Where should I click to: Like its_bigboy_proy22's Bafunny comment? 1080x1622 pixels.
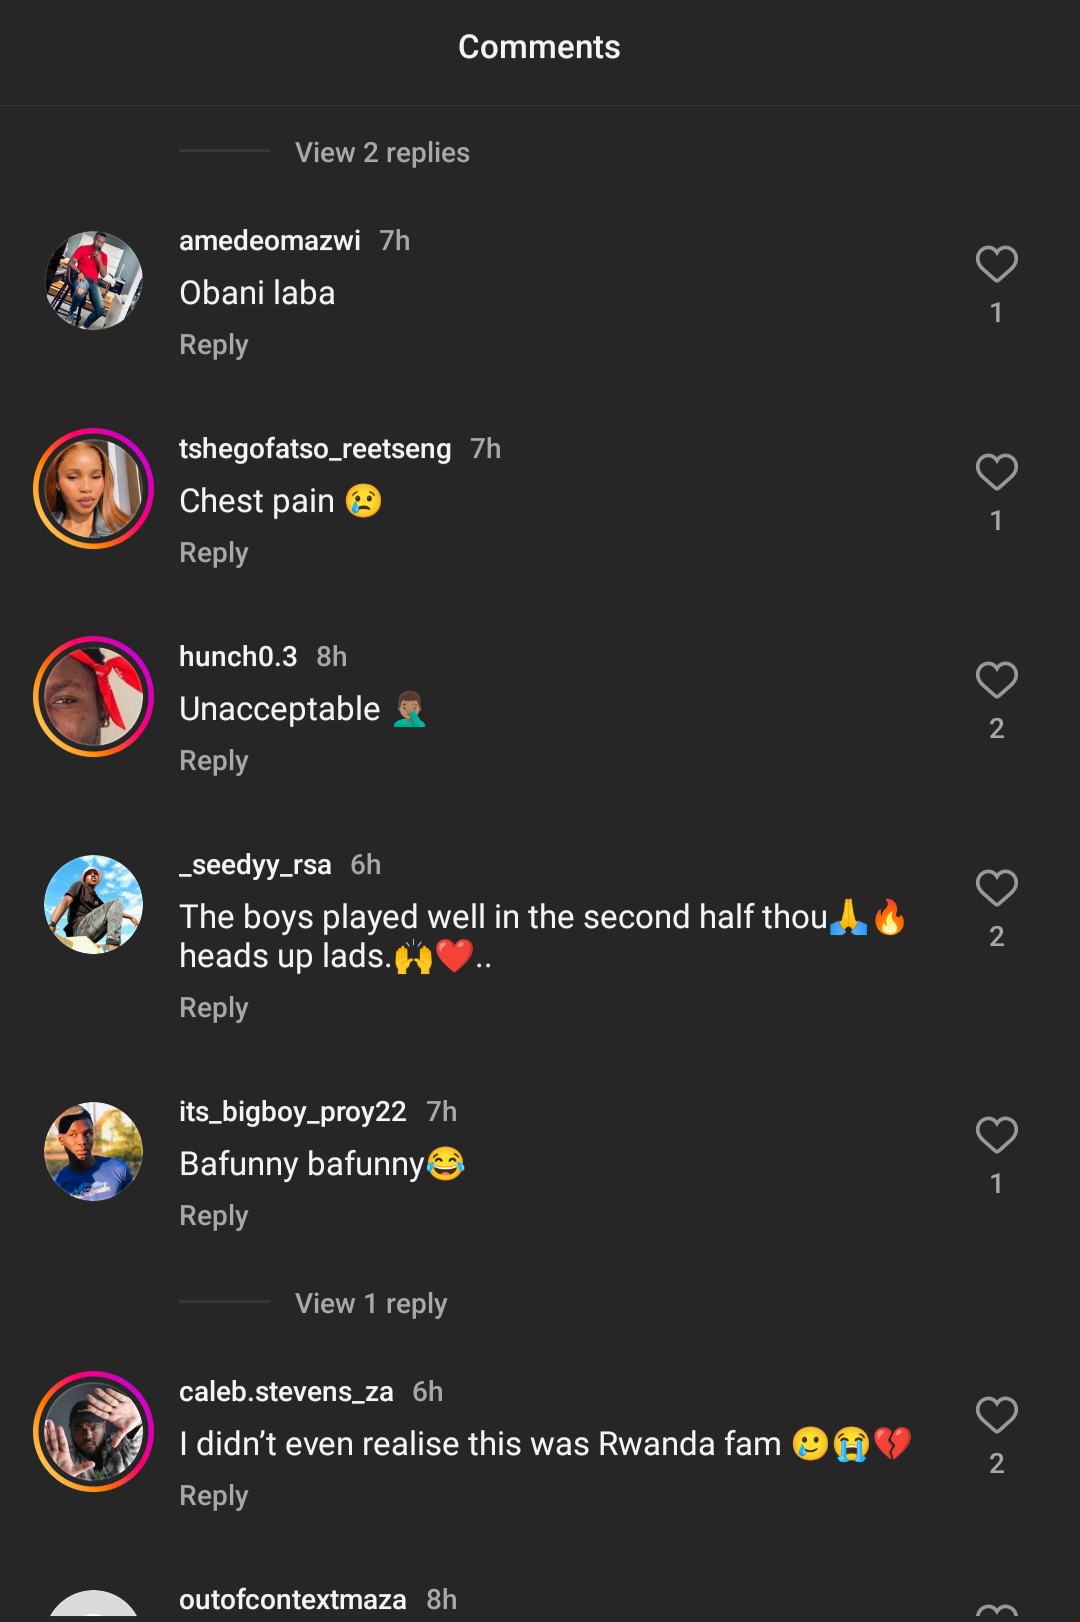coord(996,1136)
